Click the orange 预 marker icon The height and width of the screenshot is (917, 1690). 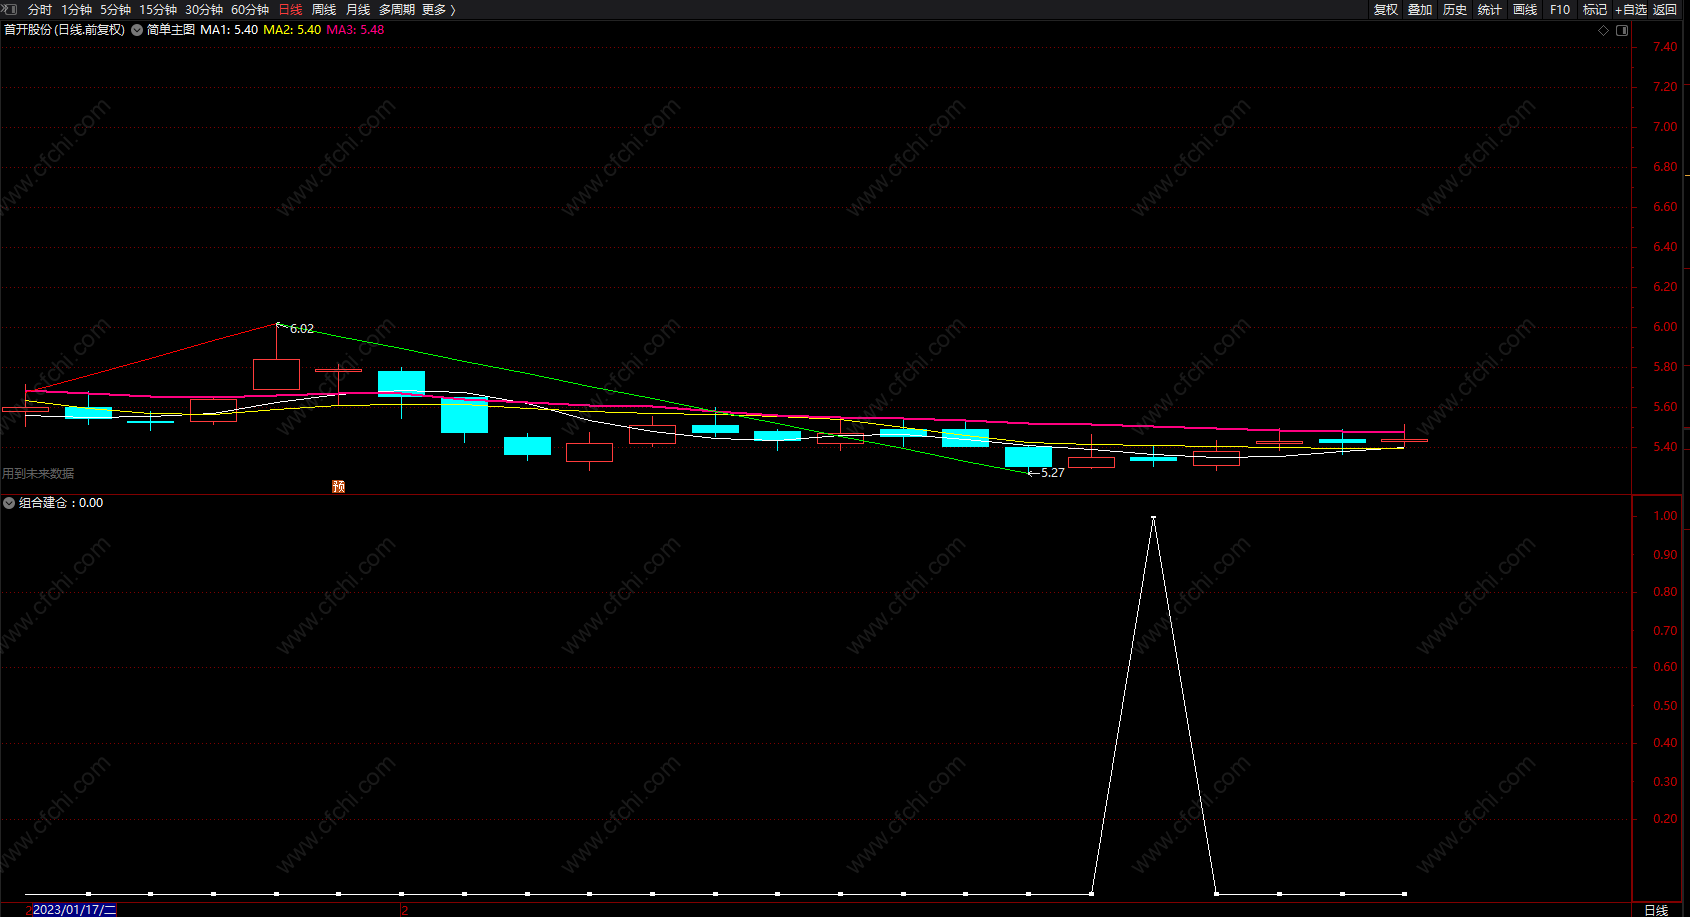coord(339,486)
